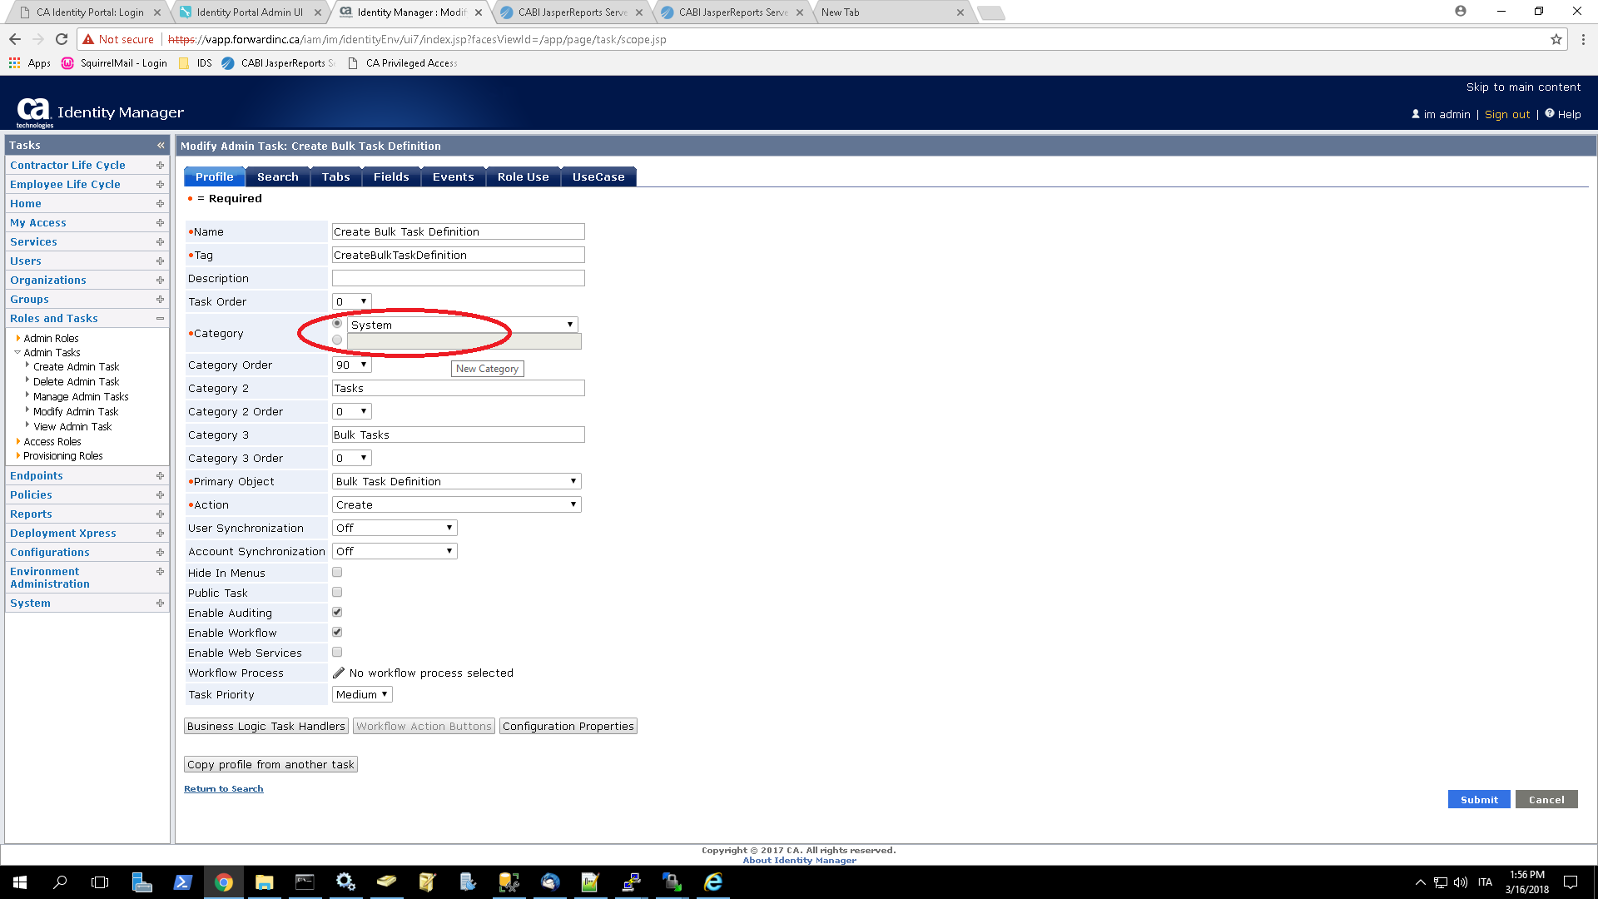
Task: Check the Public Task checkbox
Action: point(337,593)
